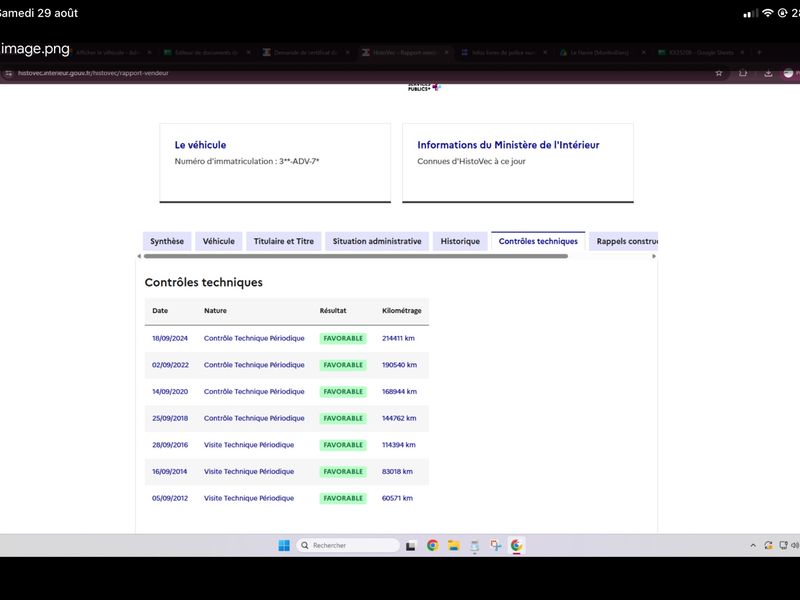Click Contrôle Technique Périodique in 2022 row
The image size is (800, 600).
[254, 365]
